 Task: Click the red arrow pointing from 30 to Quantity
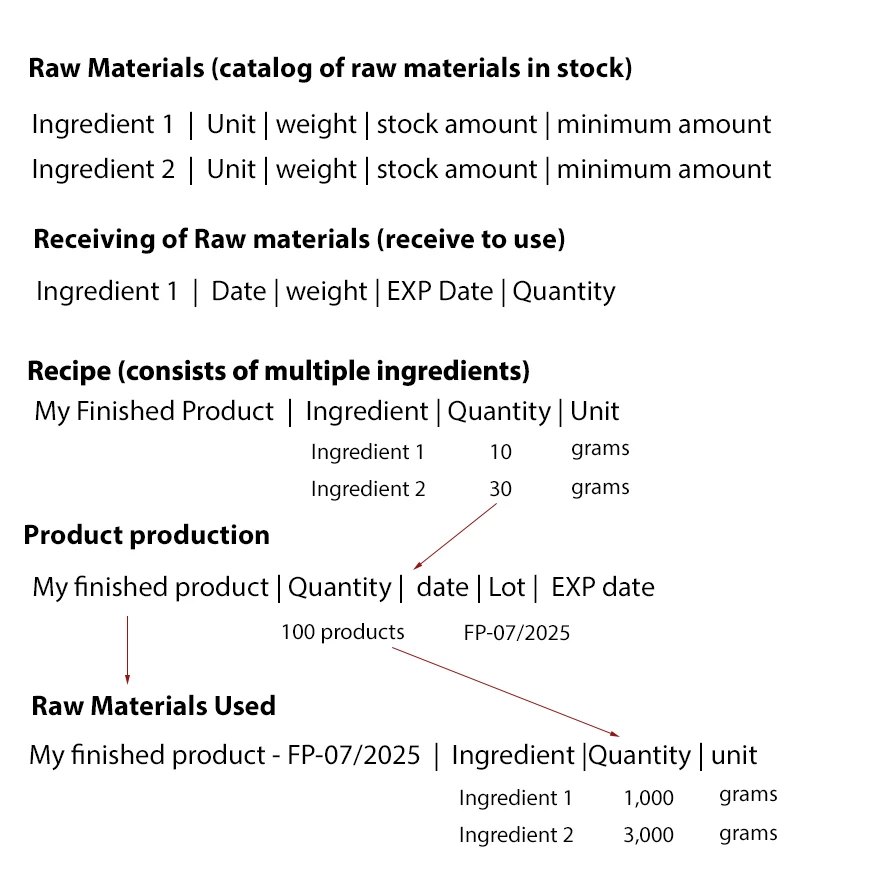(455, 536)
